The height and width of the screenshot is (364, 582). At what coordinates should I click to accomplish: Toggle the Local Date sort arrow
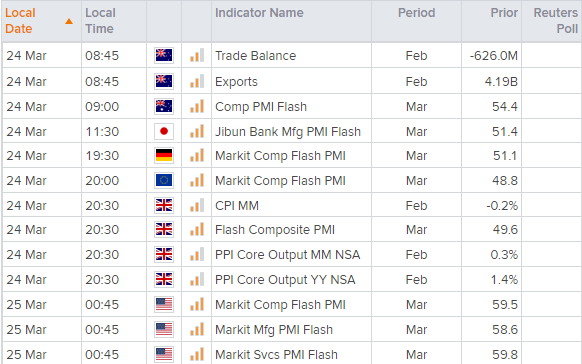(69, 22)
